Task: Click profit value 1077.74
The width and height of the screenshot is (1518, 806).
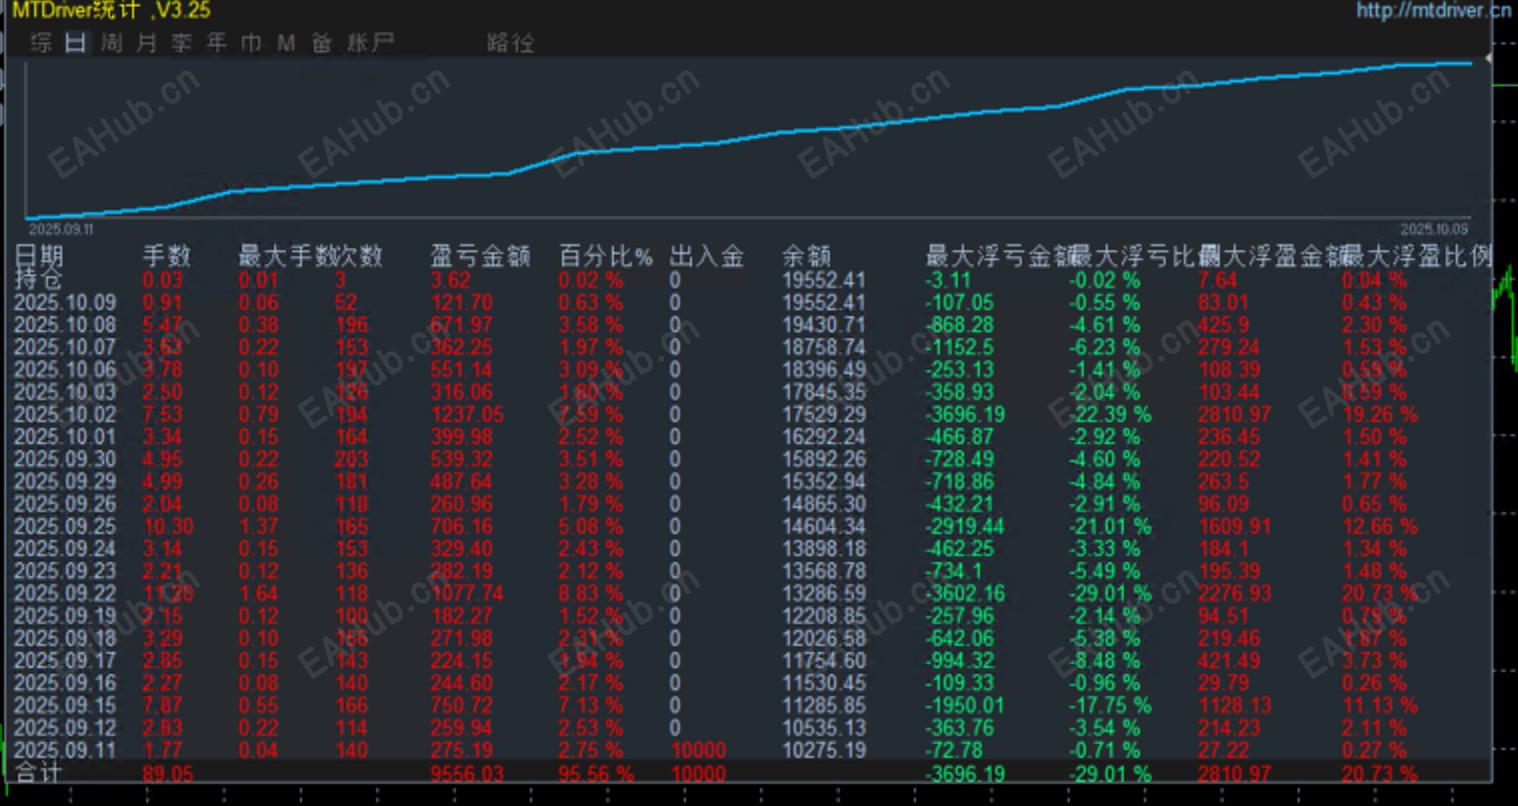Action: pyautogui.click(x=468, y=593)
